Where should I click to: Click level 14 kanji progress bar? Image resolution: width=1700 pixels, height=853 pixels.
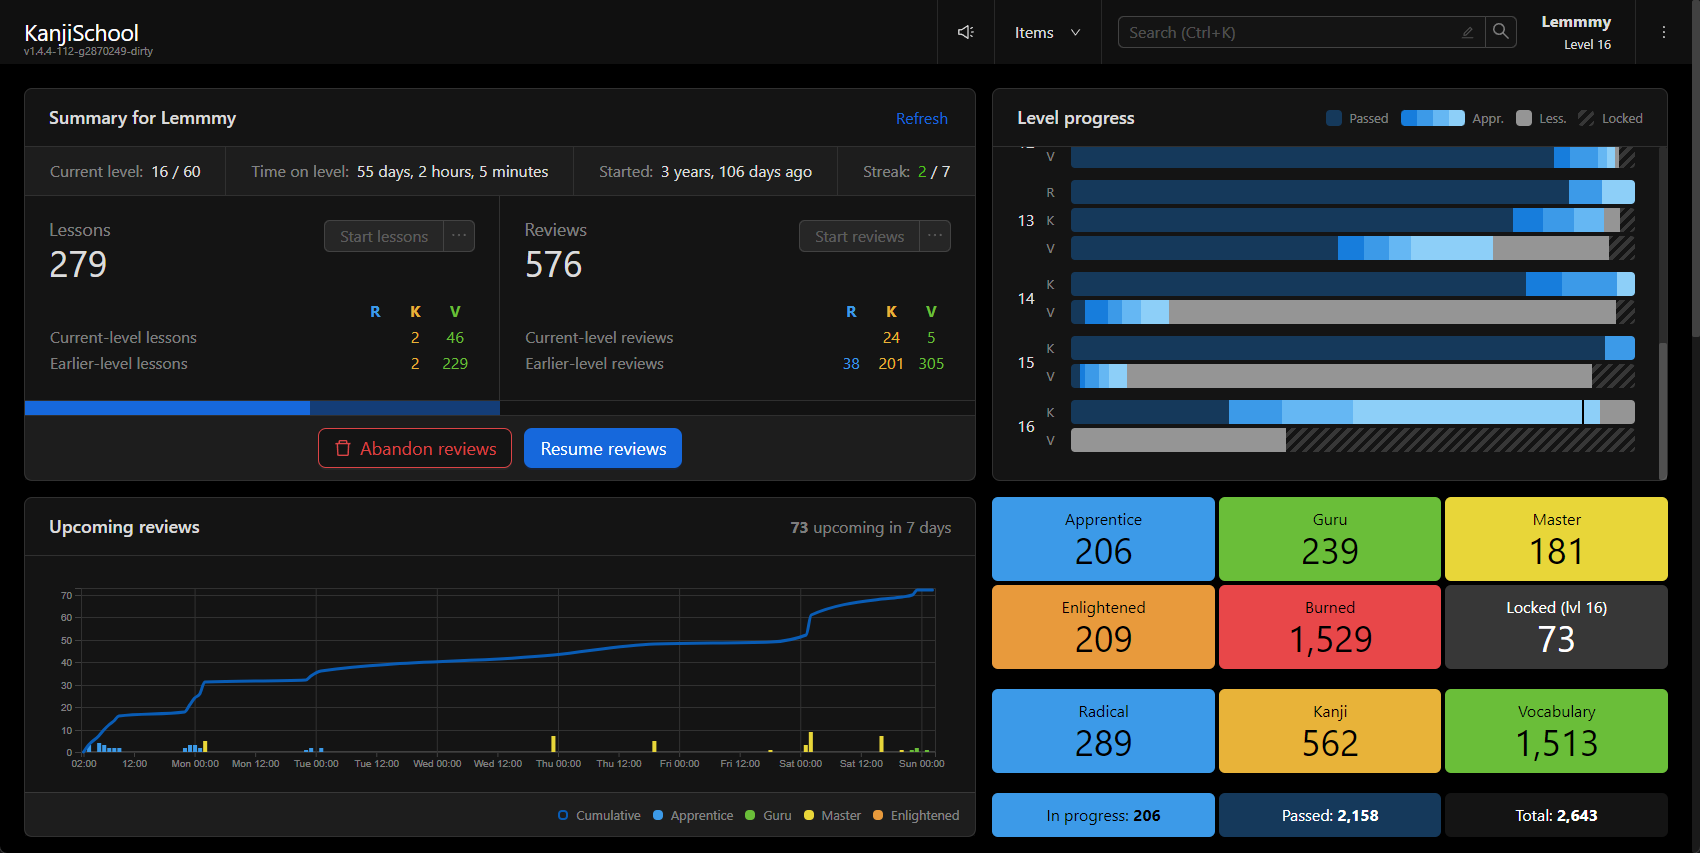pyautogui.click(x=1353, y=284)
